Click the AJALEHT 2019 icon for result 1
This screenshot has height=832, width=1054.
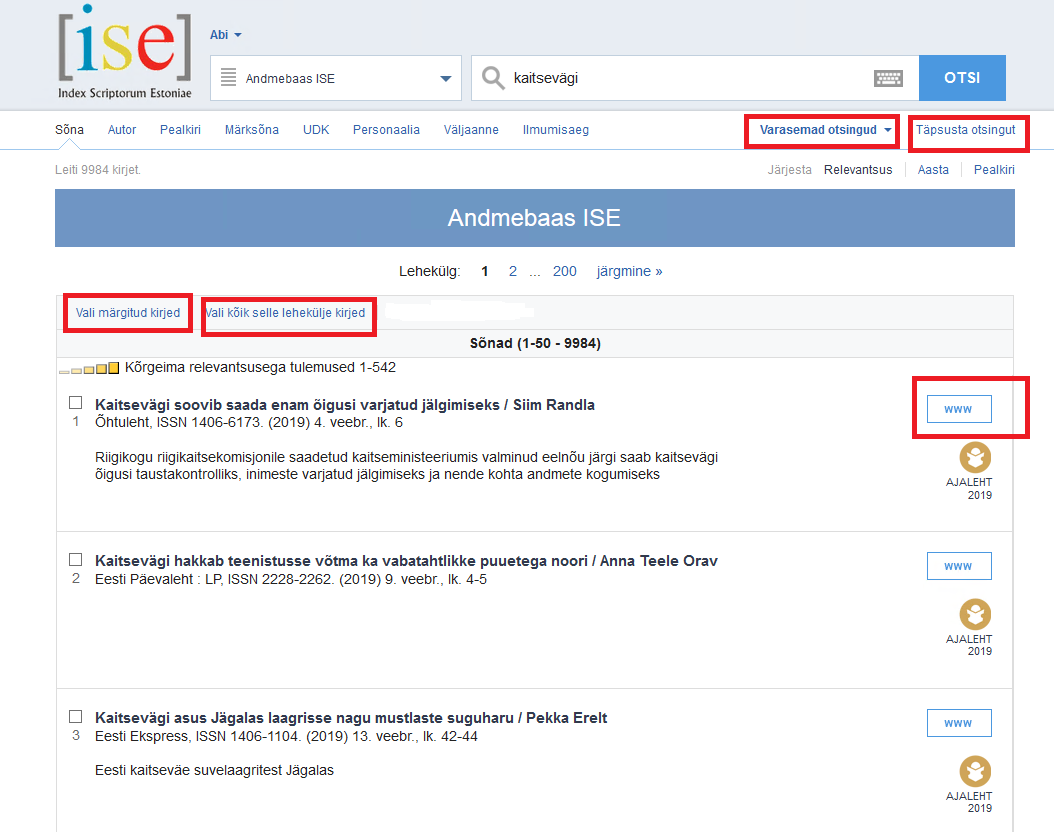click(975, 458)
